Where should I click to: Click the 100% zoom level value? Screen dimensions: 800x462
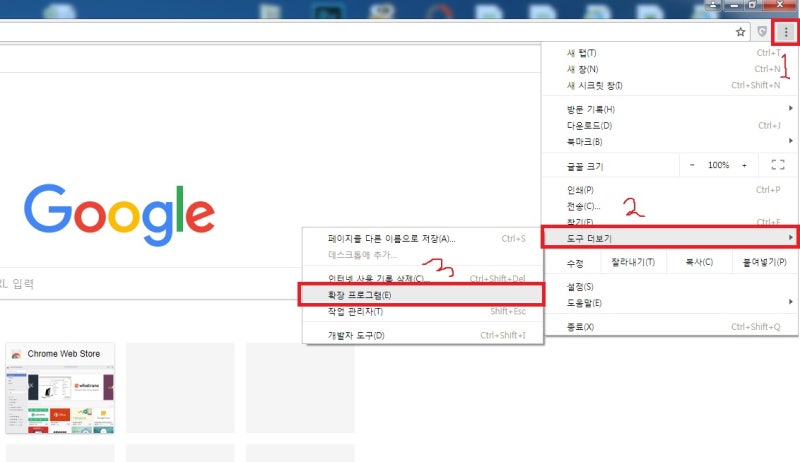(x=718, y=165)
